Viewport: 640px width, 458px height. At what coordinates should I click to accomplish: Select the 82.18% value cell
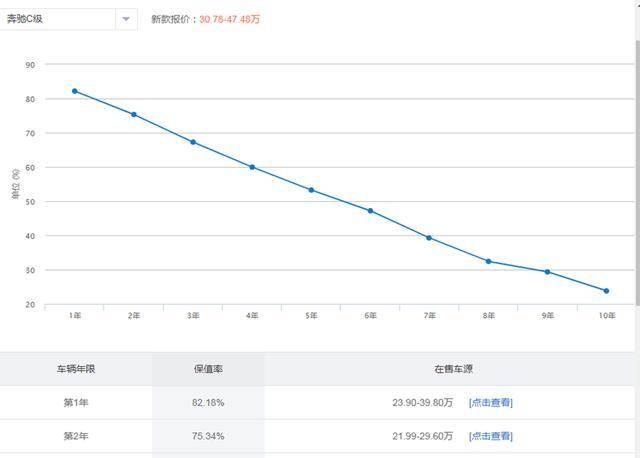coord(208,403)
